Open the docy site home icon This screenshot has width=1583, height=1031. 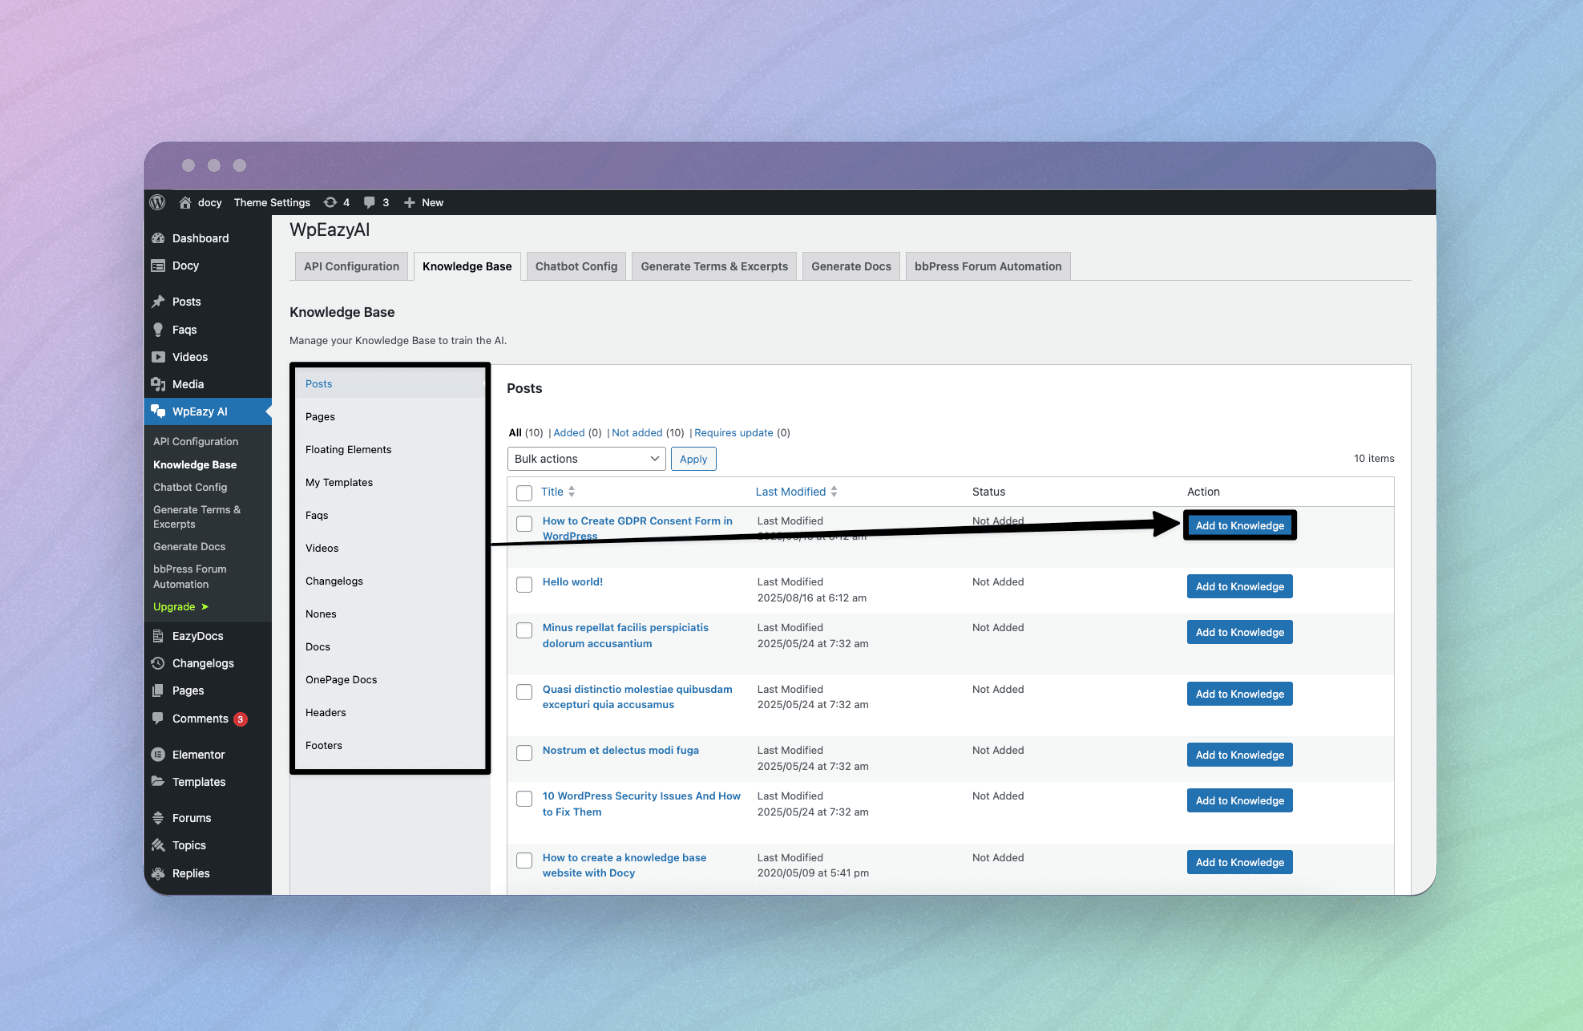pyautogui.click(x=185, y=202)
